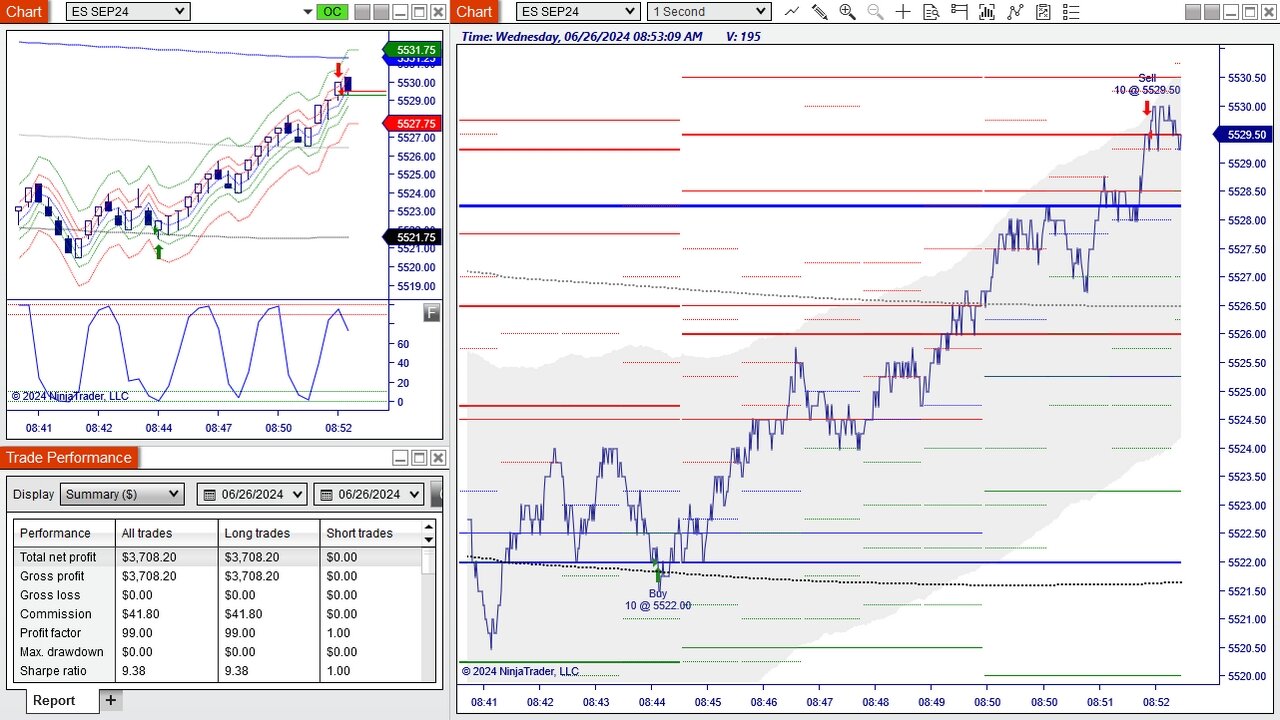Open the chart Properties list icon
The height and width of the screenshot is (720, 1280).
click(1071, 12)
